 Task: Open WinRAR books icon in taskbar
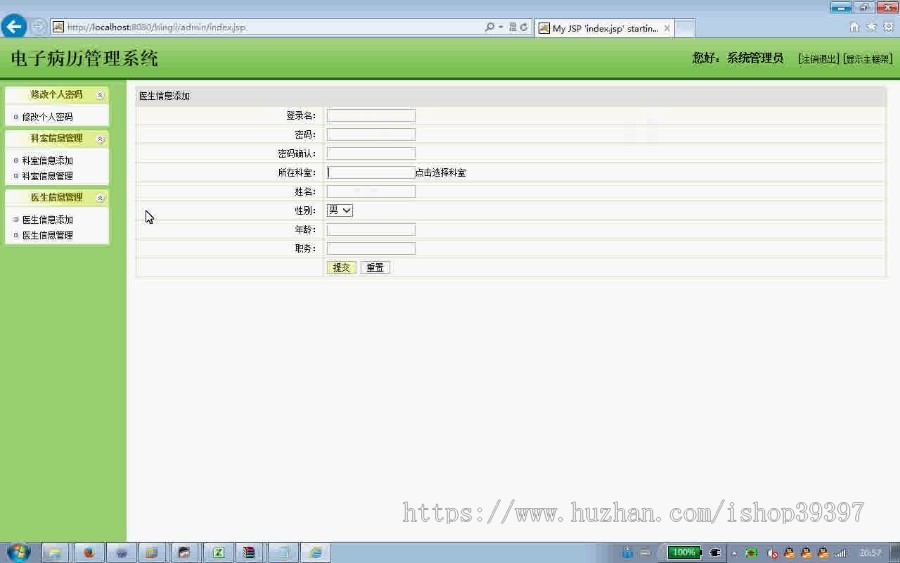pyautogui.click(x=249, y=553)
